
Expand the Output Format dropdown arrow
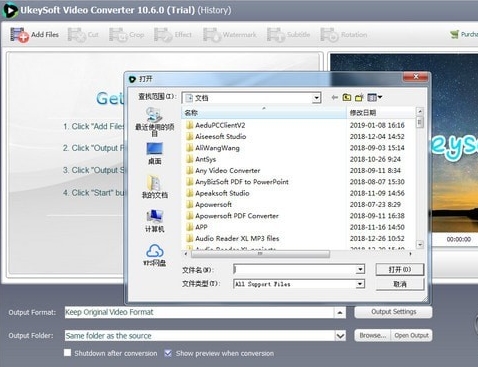click(340, 313)
